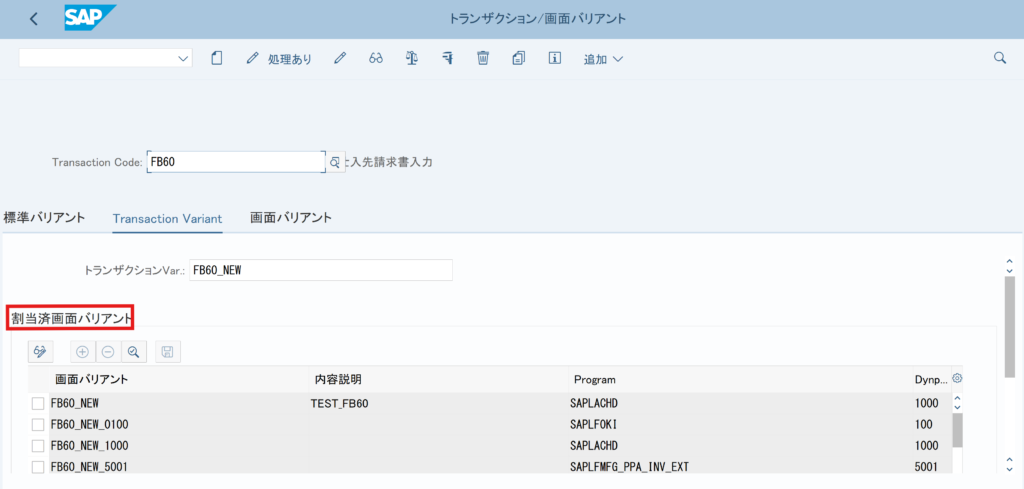Click the FB60_NEW_5001 variant cell
Image resolution: width=1024 pixels, height=489 pixels.
[178, 467]
